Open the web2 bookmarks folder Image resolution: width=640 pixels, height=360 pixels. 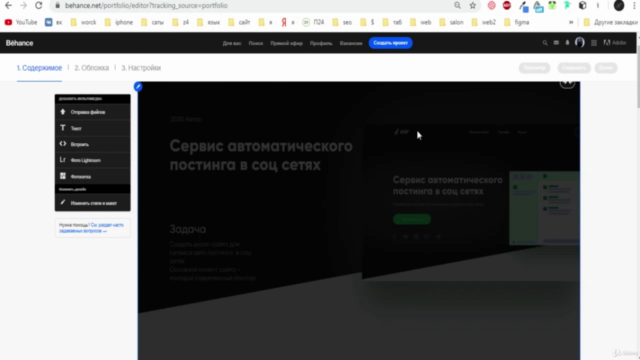[484, 22]
